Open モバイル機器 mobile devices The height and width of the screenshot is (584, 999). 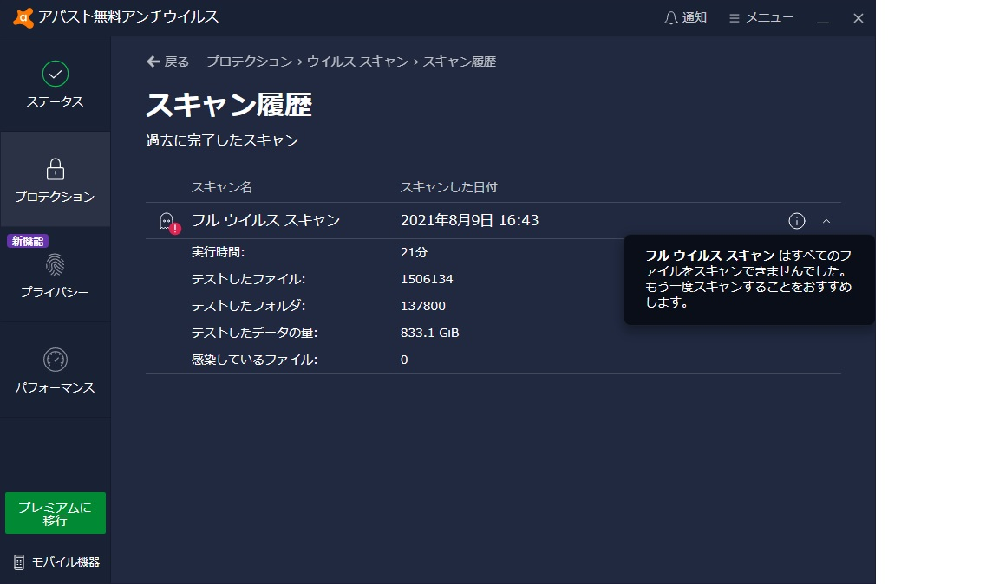pos(56,562)
